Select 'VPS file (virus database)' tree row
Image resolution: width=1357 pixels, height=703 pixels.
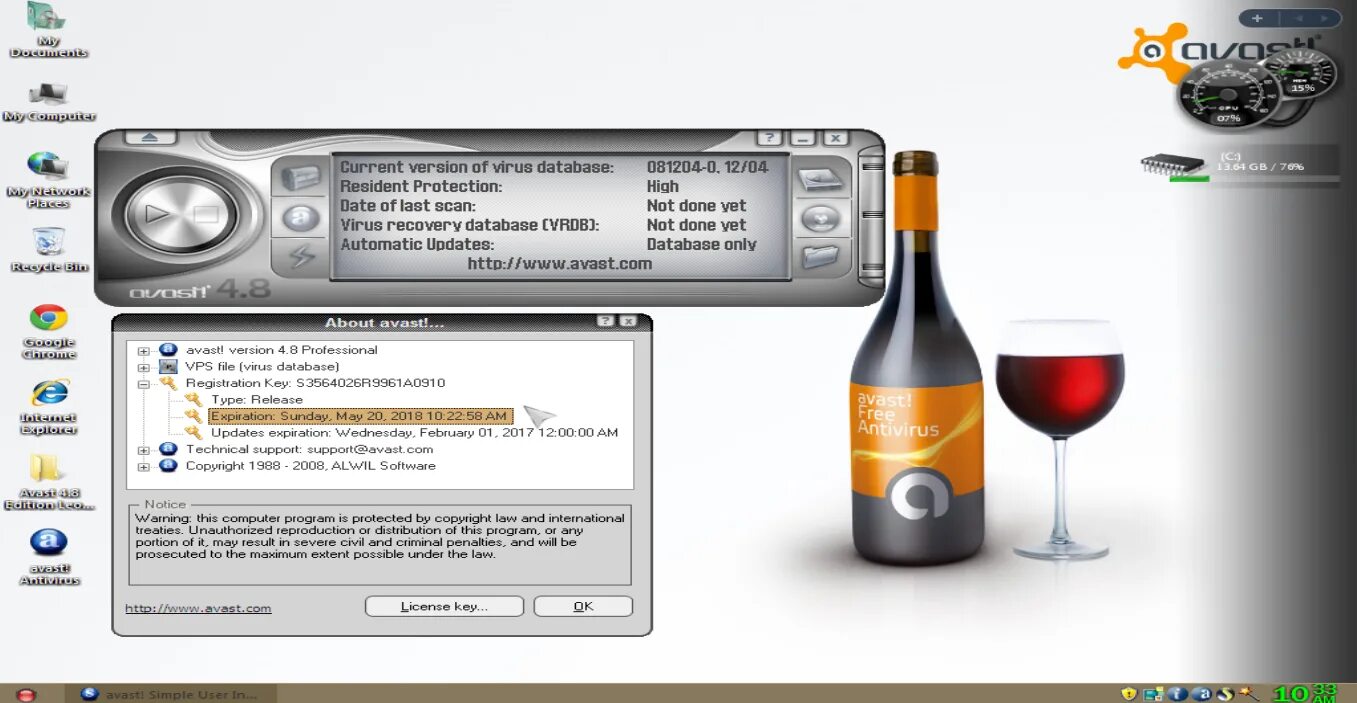point(262,367)
